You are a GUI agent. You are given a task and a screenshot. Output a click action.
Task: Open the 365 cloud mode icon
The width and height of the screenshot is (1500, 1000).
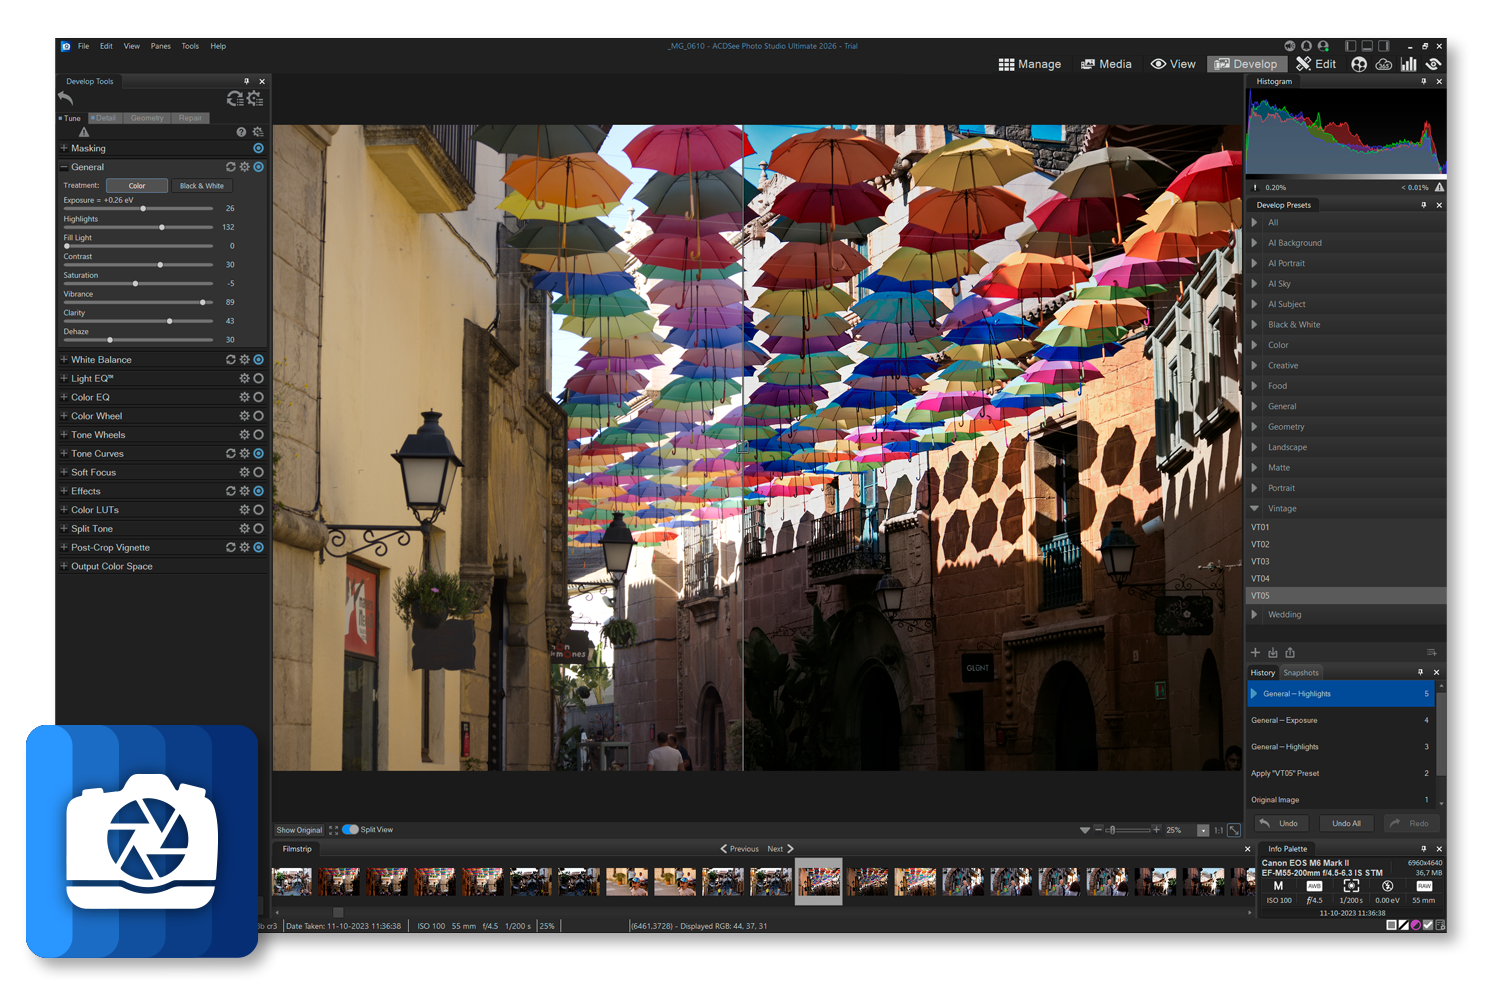1384,64
